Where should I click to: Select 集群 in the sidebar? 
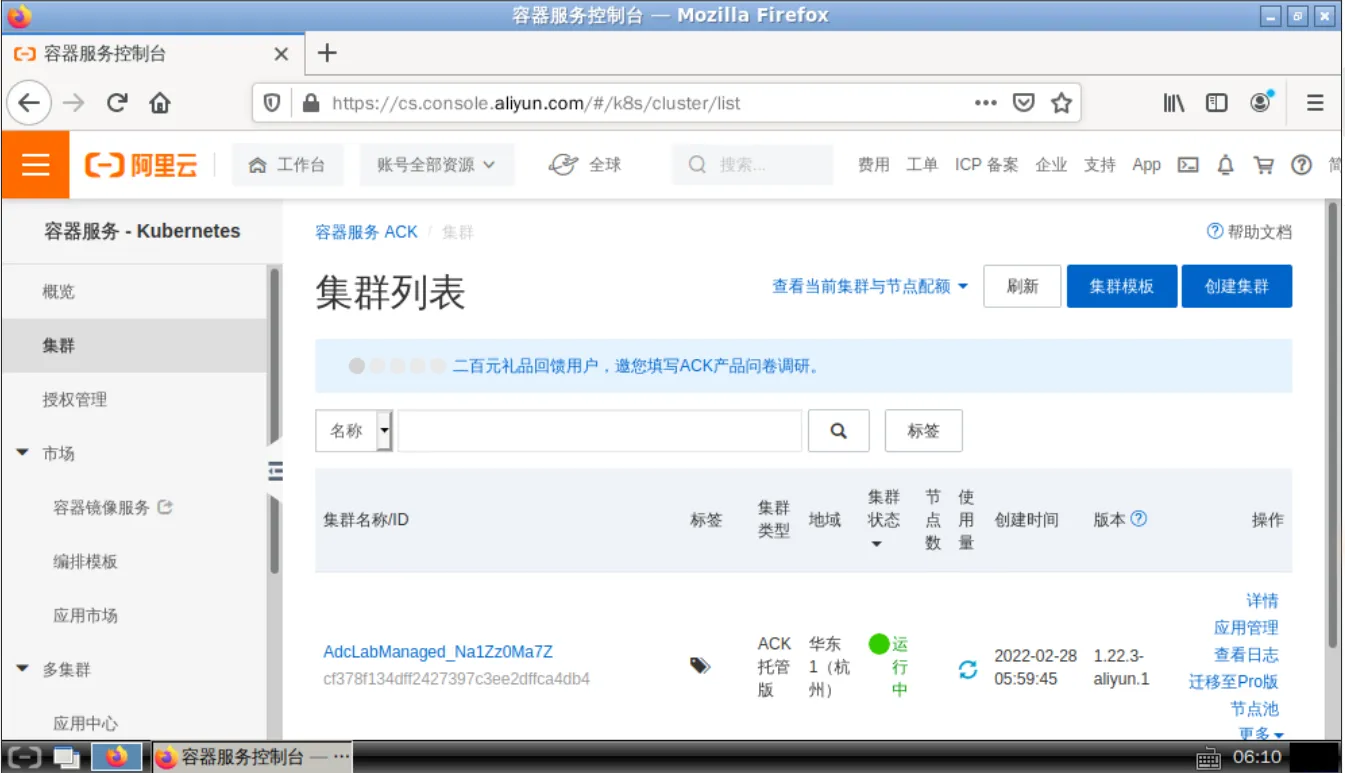coord(134,346)
